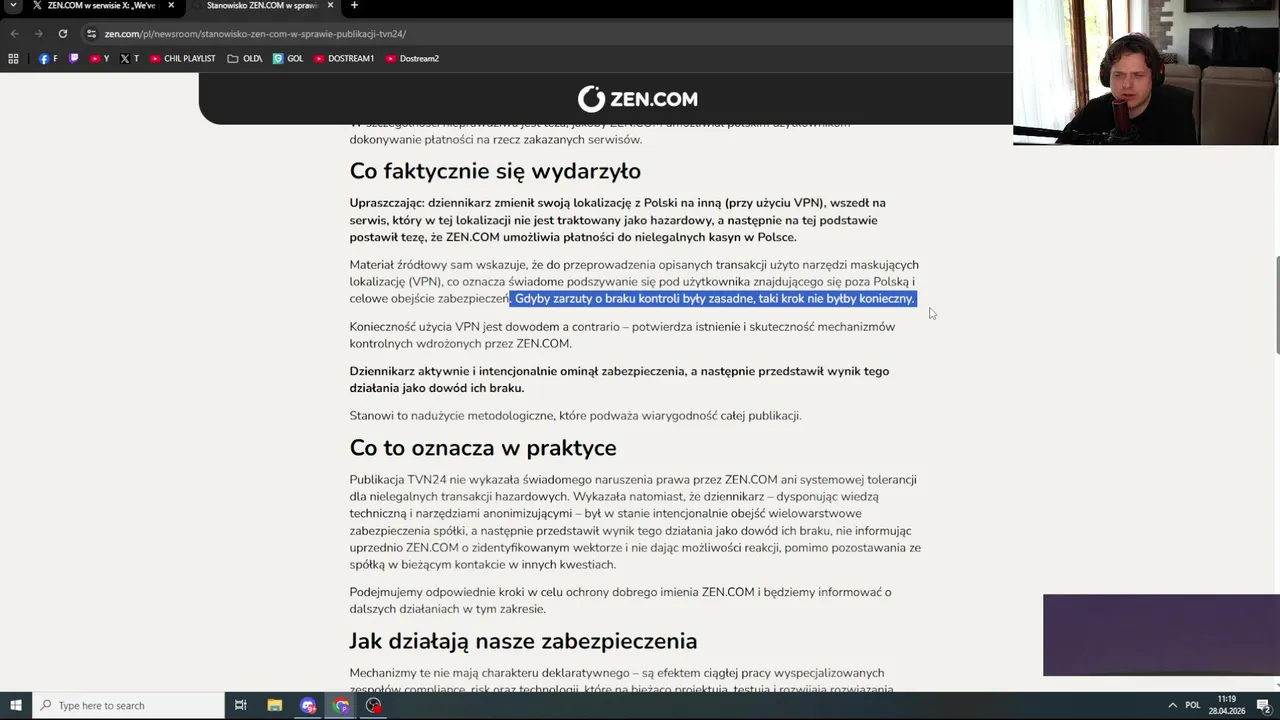This screenshot has width=1280, height=720.
Task: Open the apps grid in bookmarks bar
Action: pos(13,59)
